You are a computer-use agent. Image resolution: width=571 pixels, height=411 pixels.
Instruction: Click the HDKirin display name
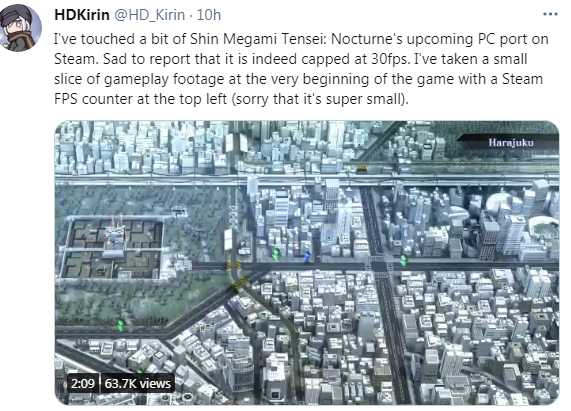(x=82, y=15)
